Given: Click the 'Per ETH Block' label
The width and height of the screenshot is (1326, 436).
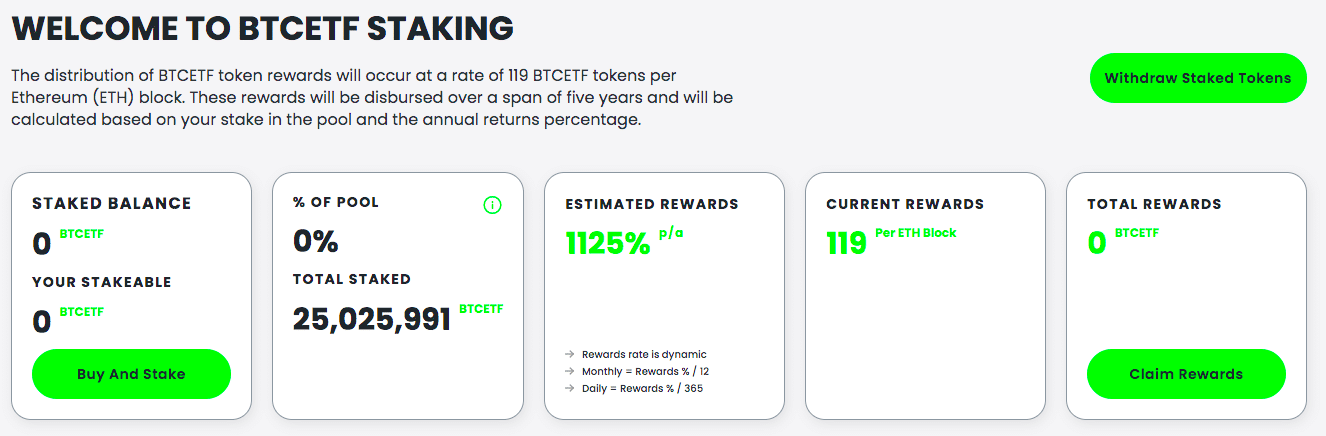Looking at the screenshot, I should tap(915, 233).
